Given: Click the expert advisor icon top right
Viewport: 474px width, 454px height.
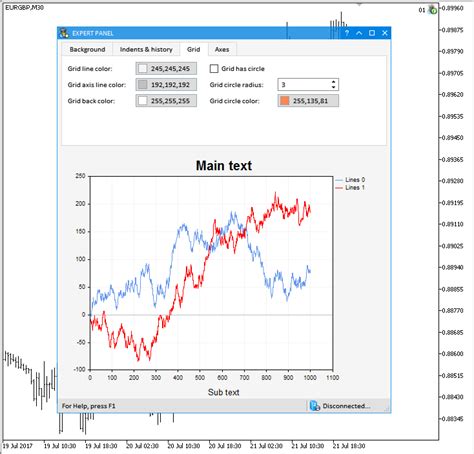Looking at the screenshot, I should click(x=433, y=10).
